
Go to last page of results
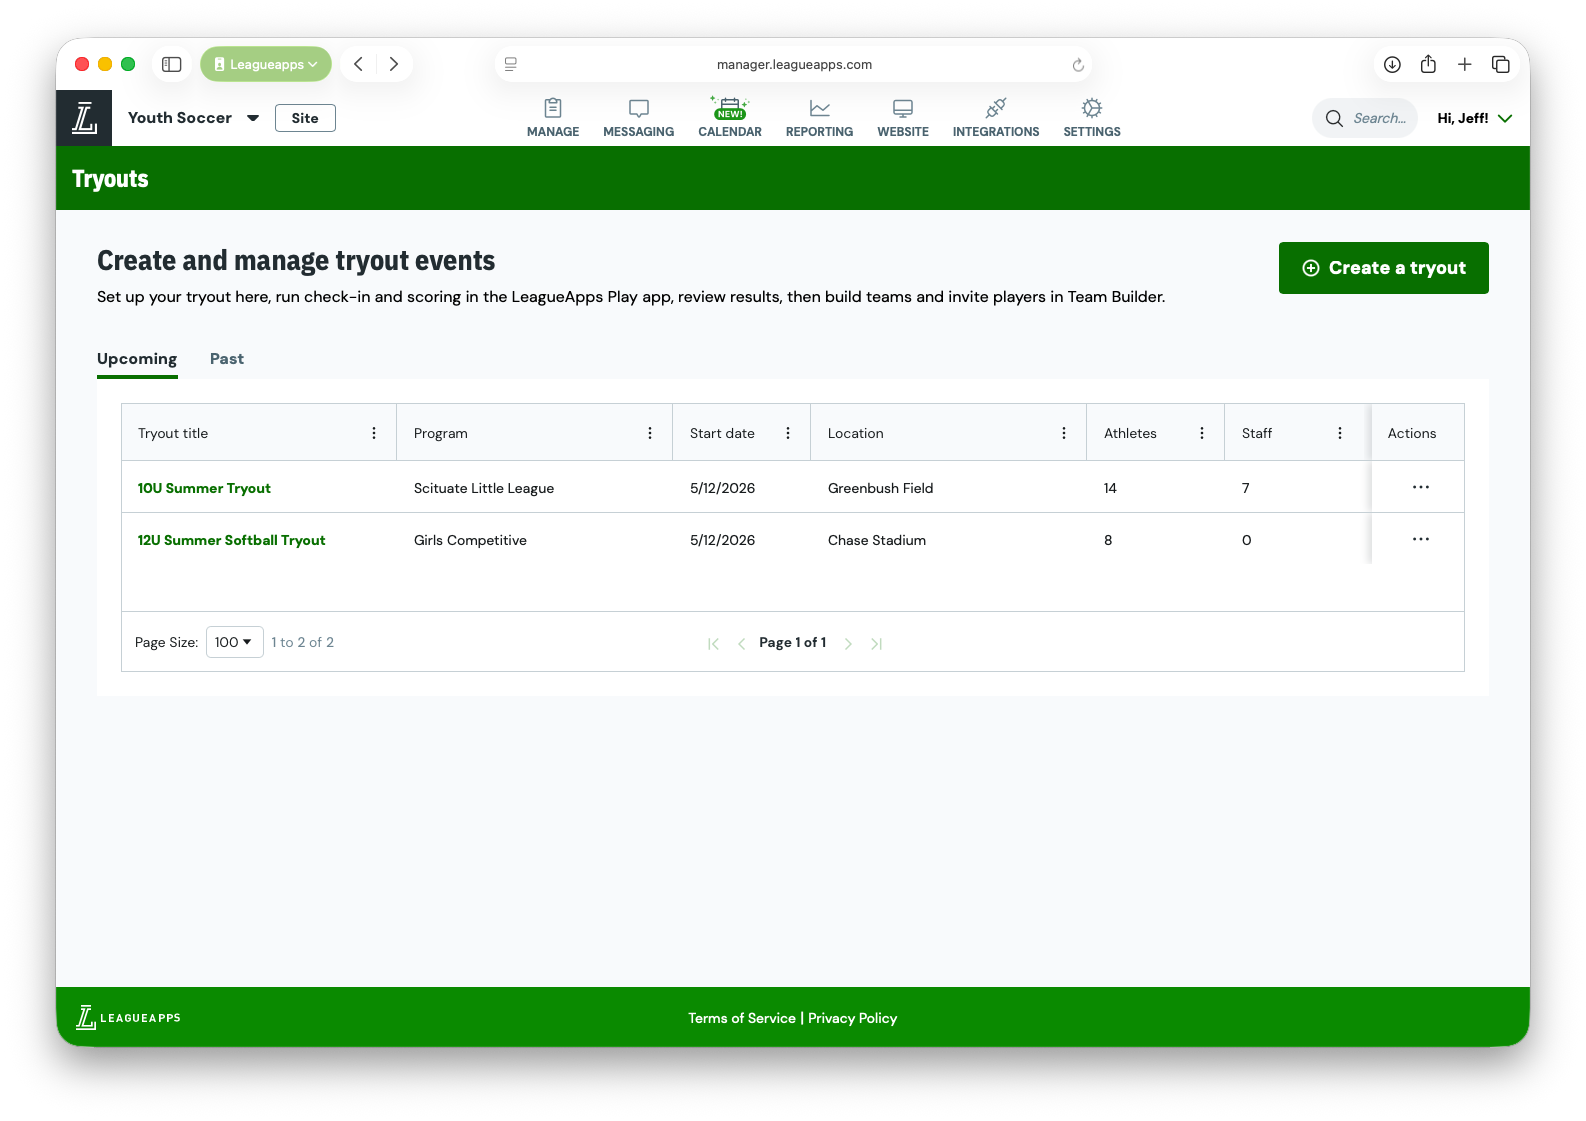[876, 643]
